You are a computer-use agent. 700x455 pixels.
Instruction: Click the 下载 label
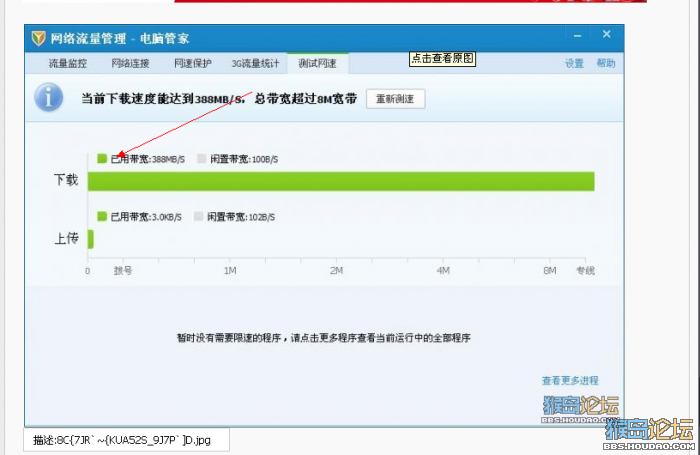66,179
